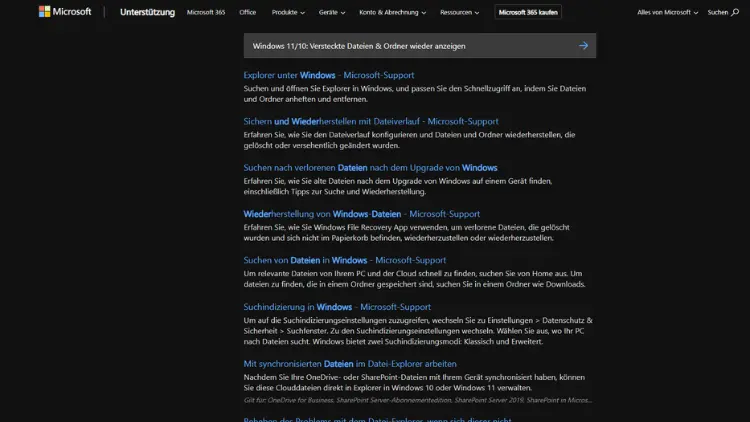750x422 pixels.
Task: Open the Microsoft 365 menu item
Action: [206, 12]
